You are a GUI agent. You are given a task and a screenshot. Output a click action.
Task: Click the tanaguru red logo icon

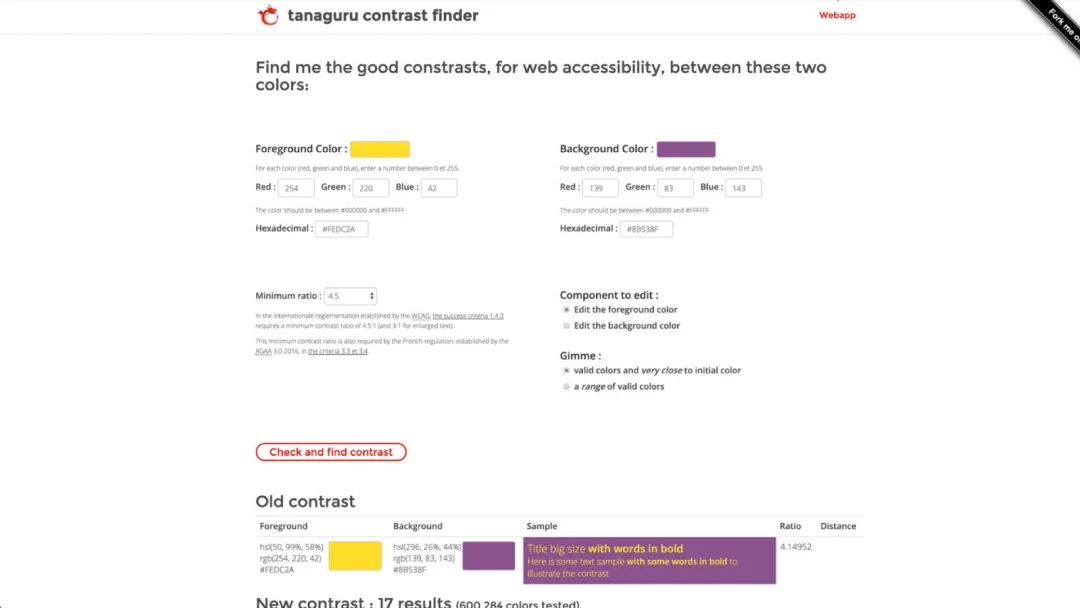tap(268, 14)
